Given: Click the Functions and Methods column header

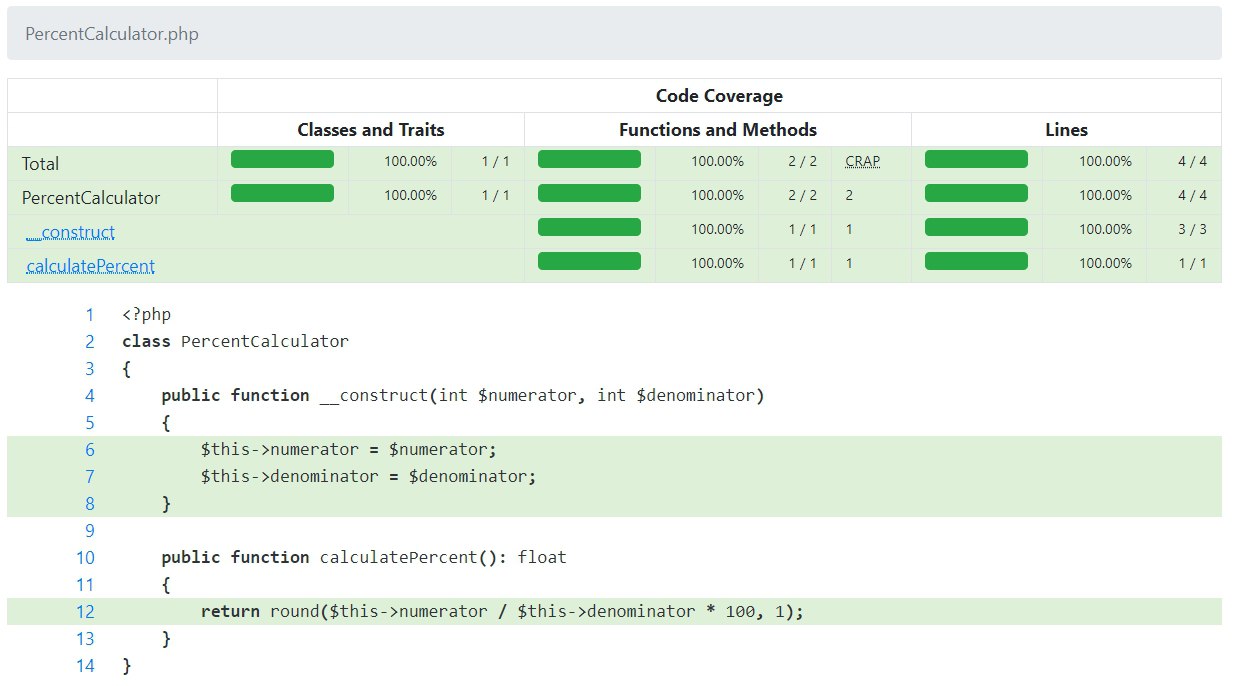Looking at the screenshot, I should (718, 130).
